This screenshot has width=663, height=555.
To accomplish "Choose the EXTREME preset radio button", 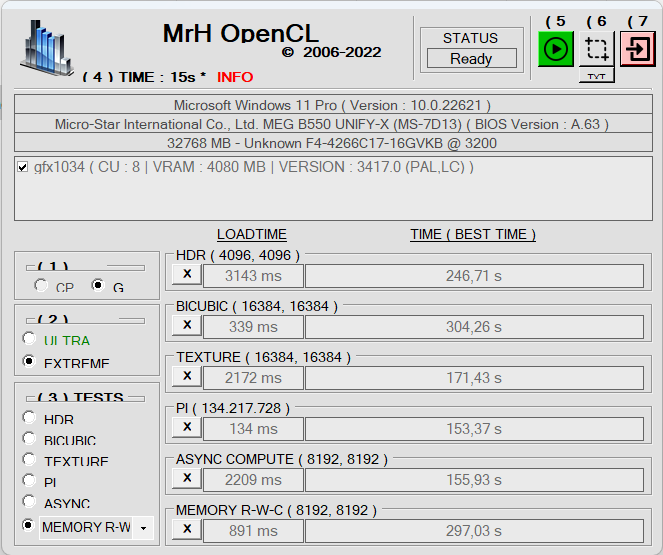I will [x=29, y=361].
